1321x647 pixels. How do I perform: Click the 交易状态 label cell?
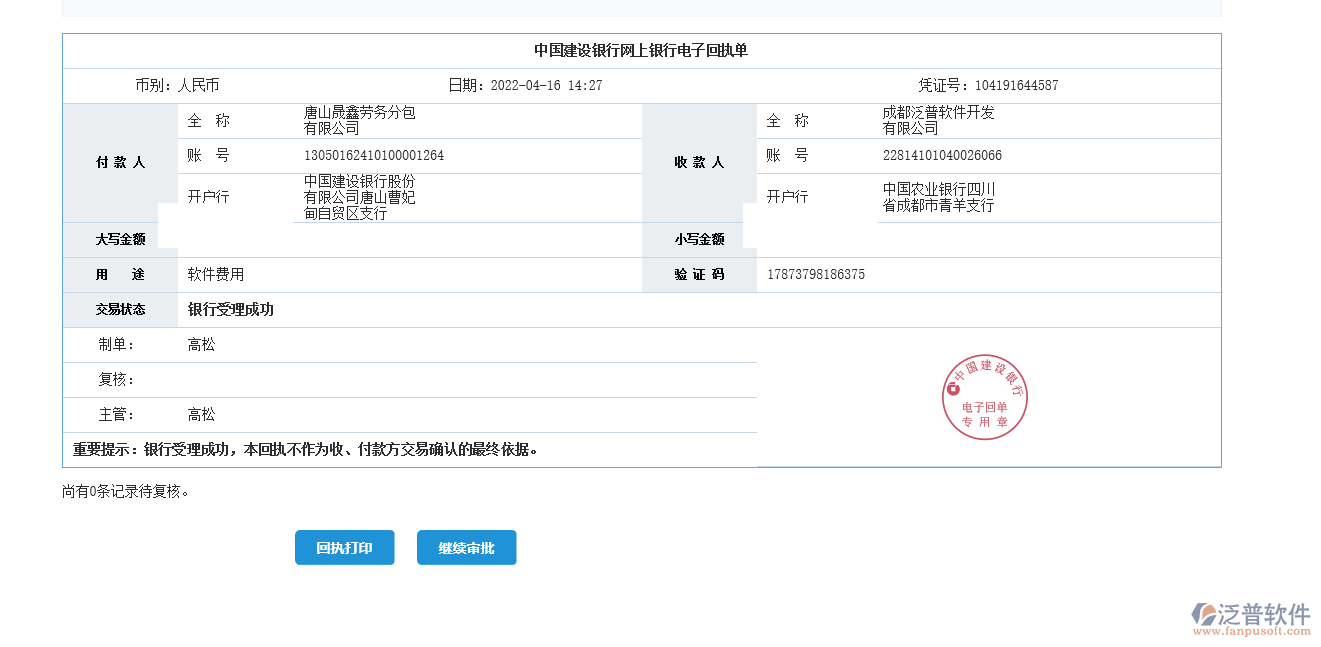(x=120, y=309)
